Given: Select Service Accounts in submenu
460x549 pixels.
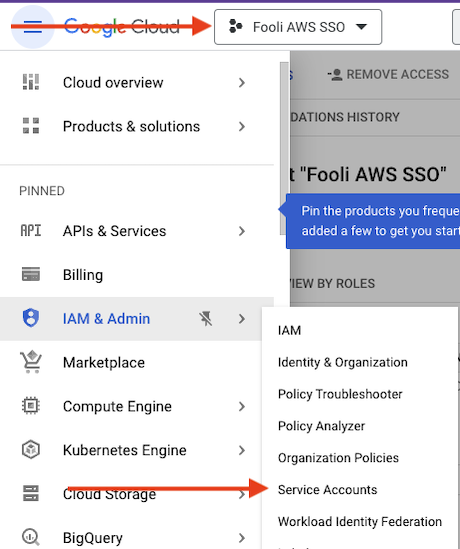Looking at the screenshot, I should [x=327, y=490].
